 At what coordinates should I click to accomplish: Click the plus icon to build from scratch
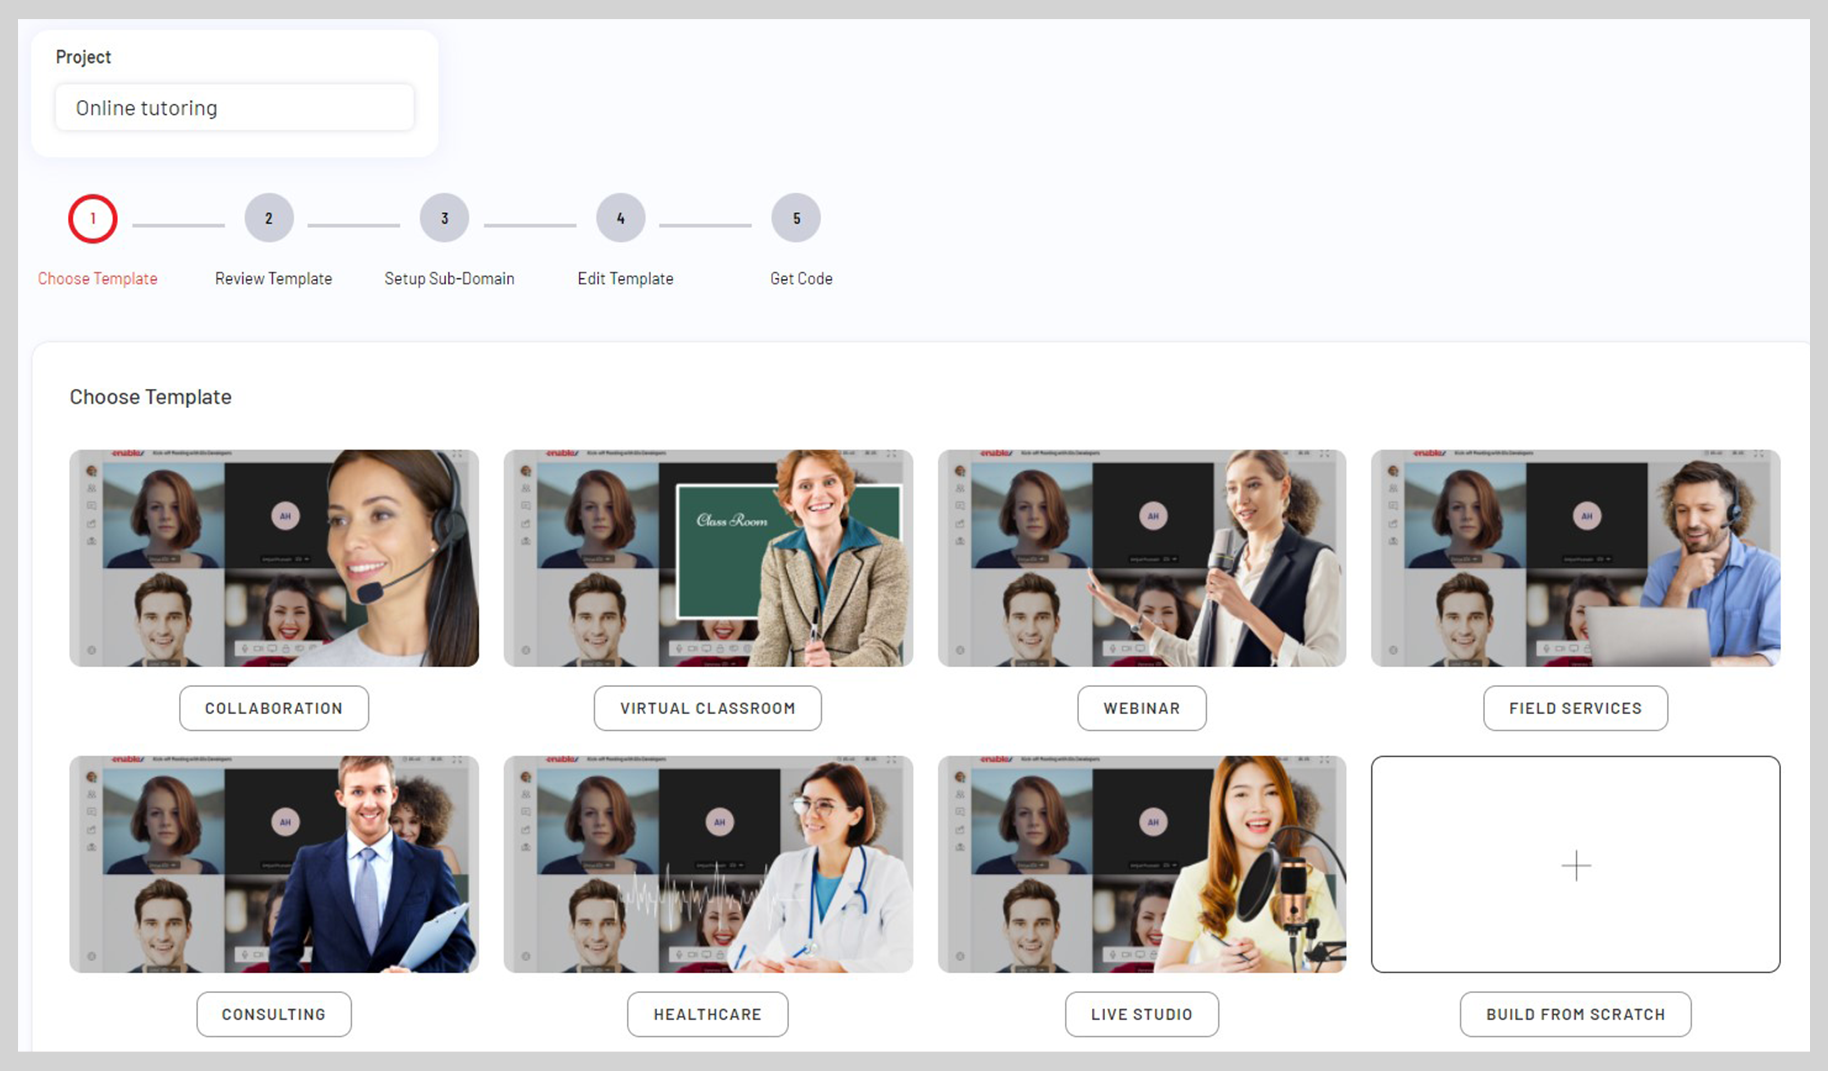pos(1575,865)
